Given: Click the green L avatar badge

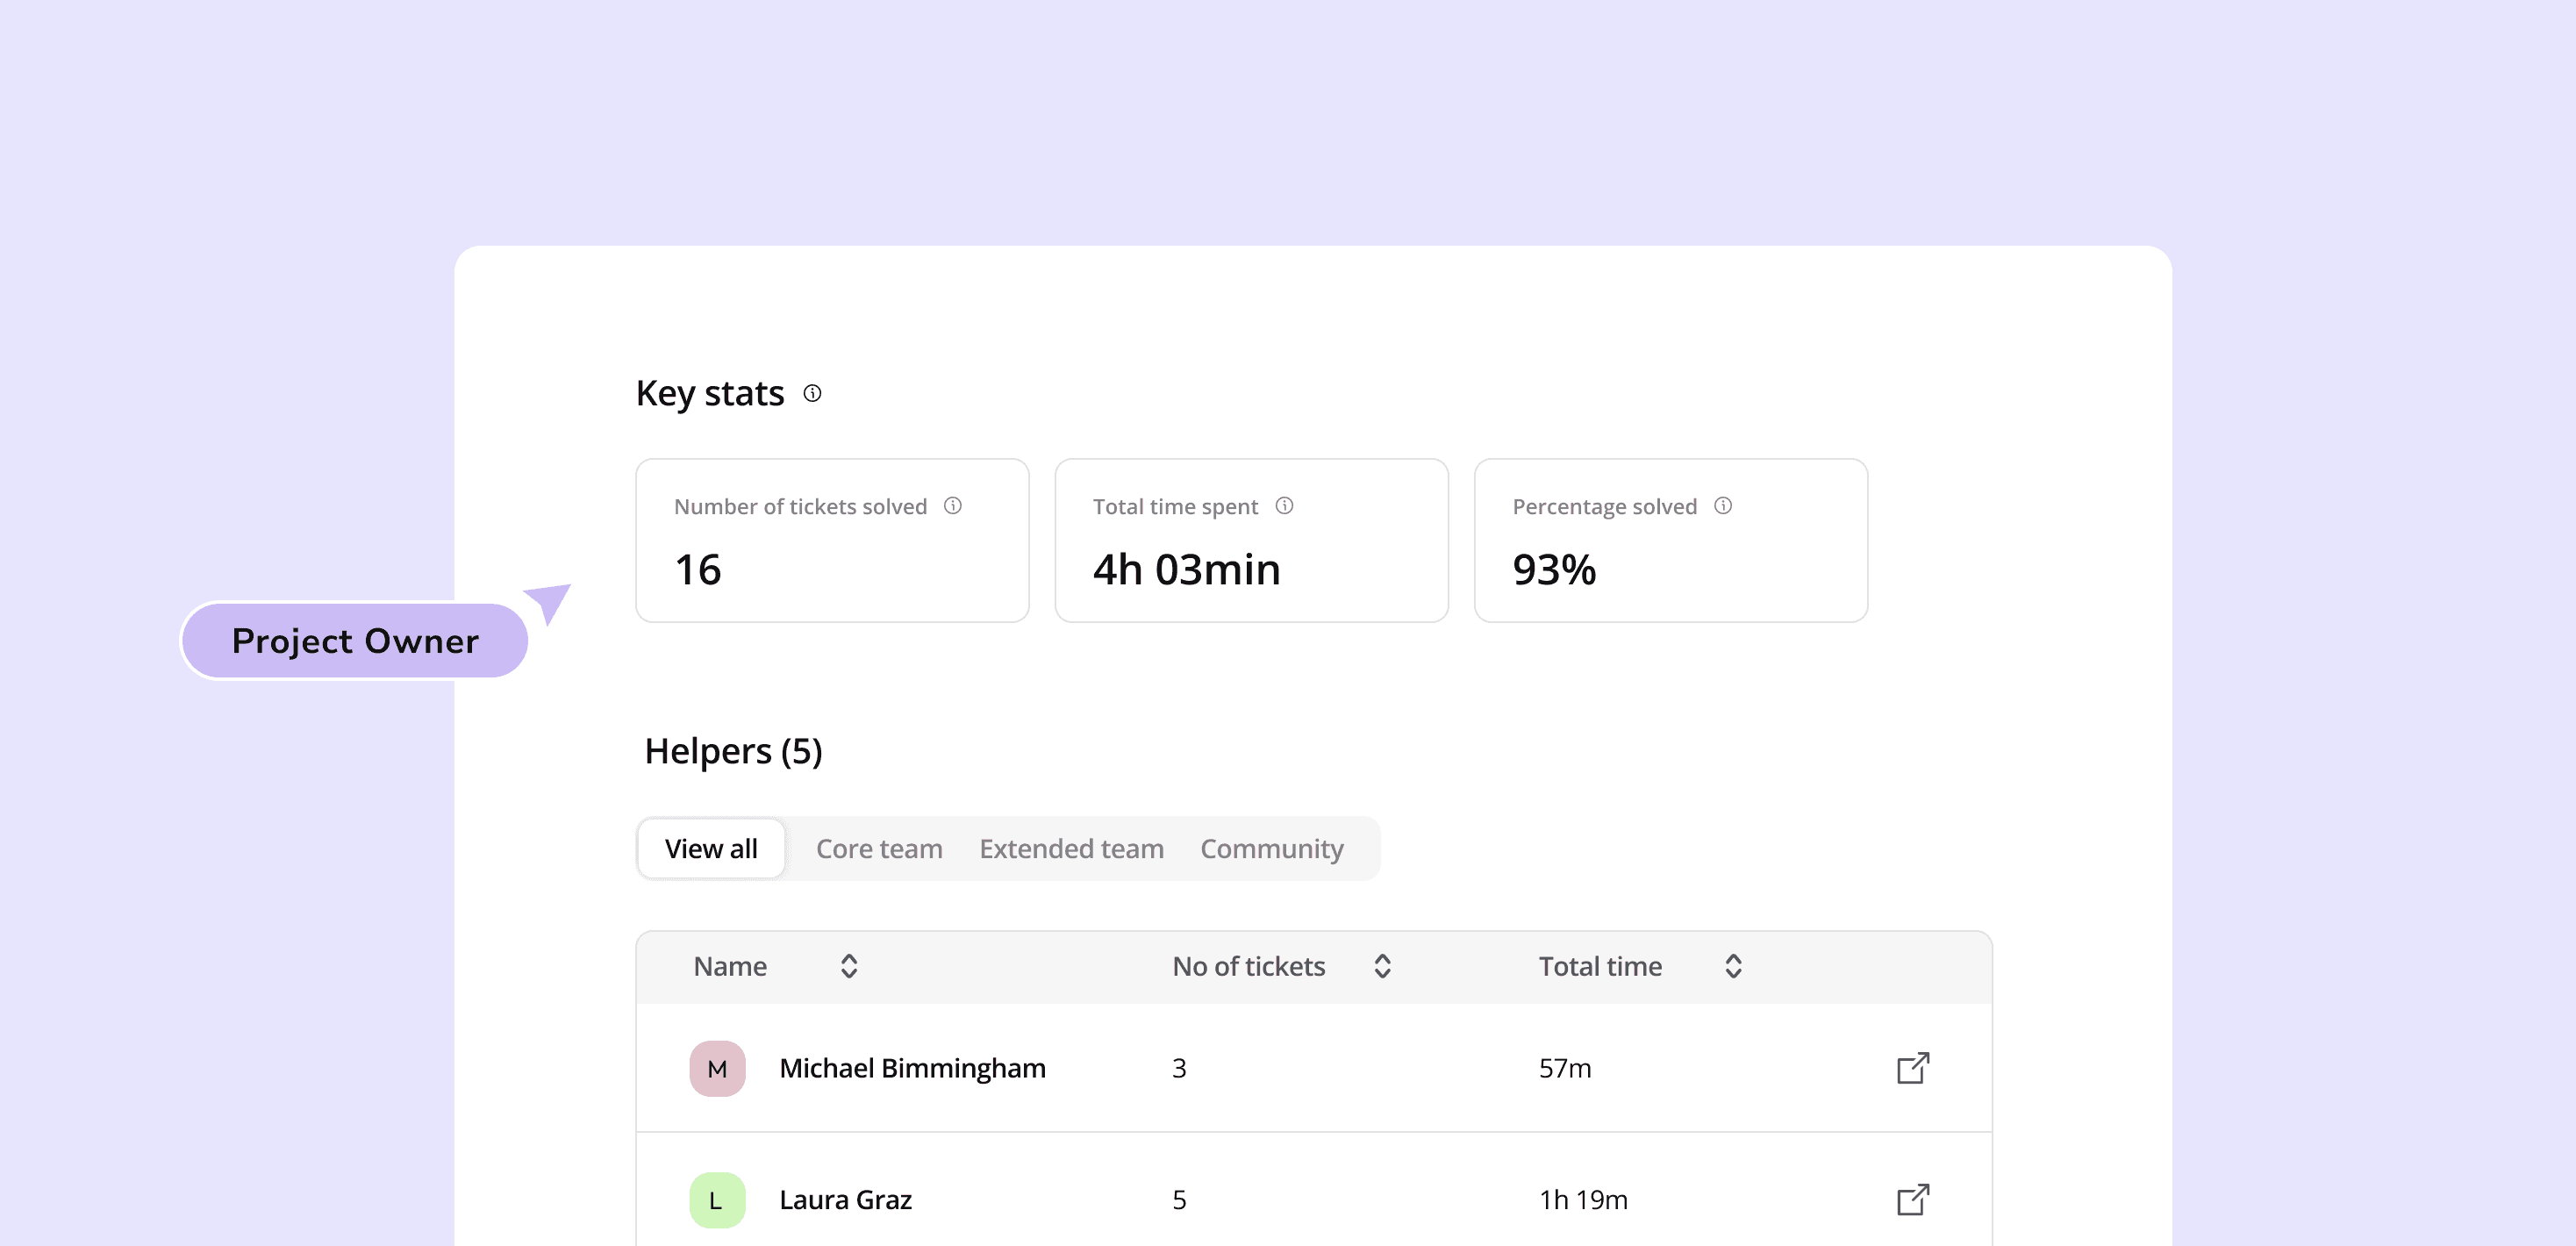Looking at the screenshot, I should [x=717, y=1199].
